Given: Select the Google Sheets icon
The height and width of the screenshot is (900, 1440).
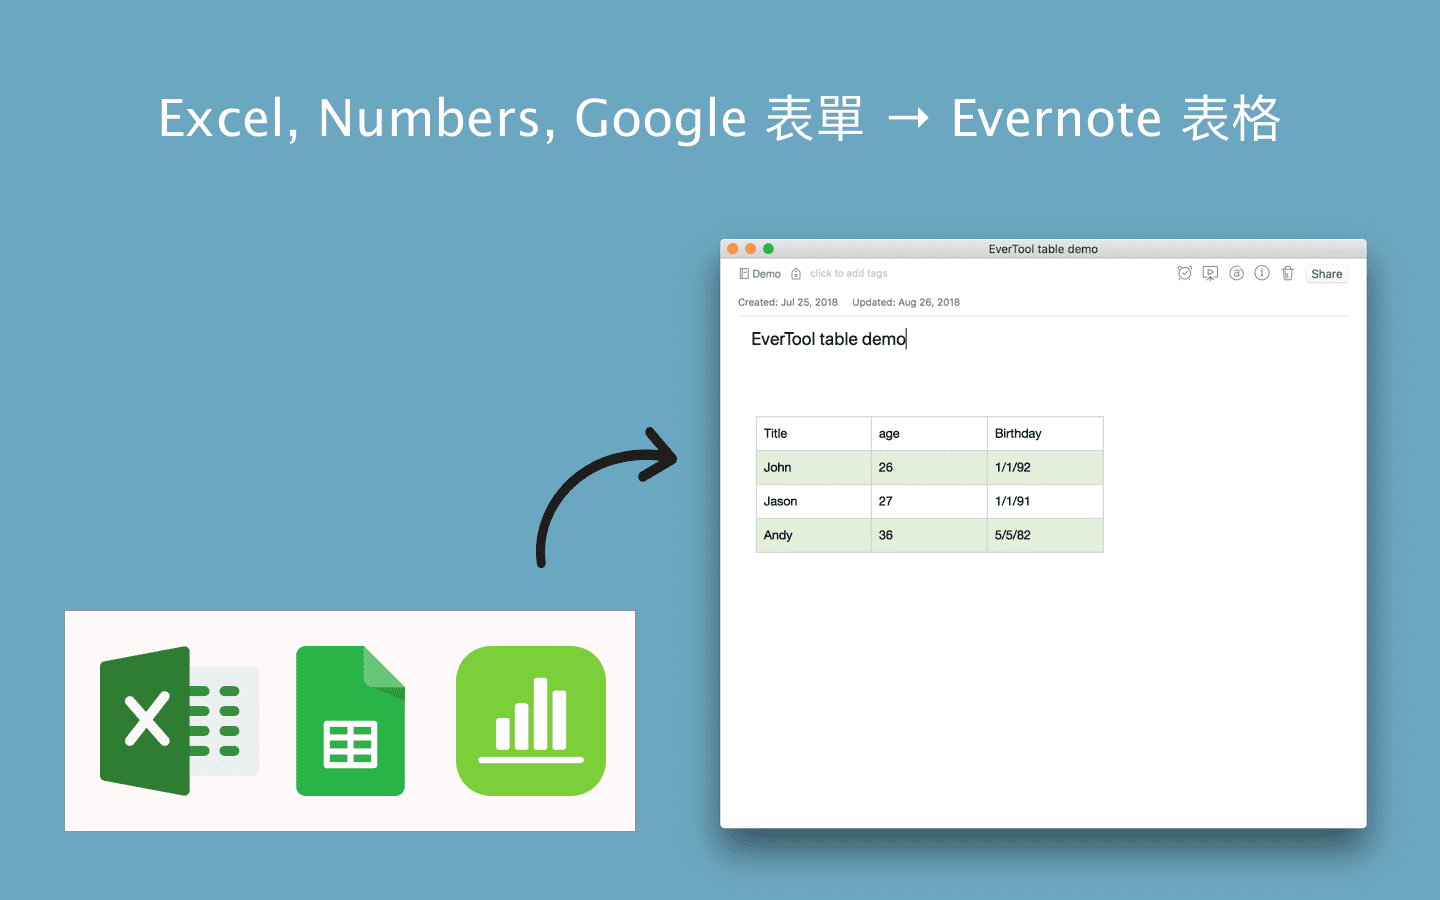Looking at the screenshot, I should [350, 720].
